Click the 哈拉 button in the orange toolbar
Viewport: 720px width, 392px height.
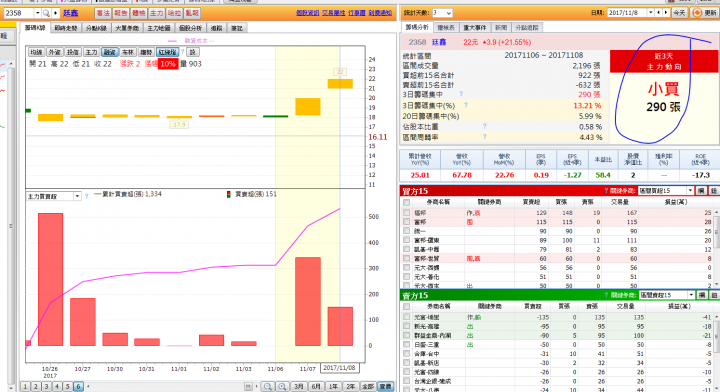click(x=174, y=13)
